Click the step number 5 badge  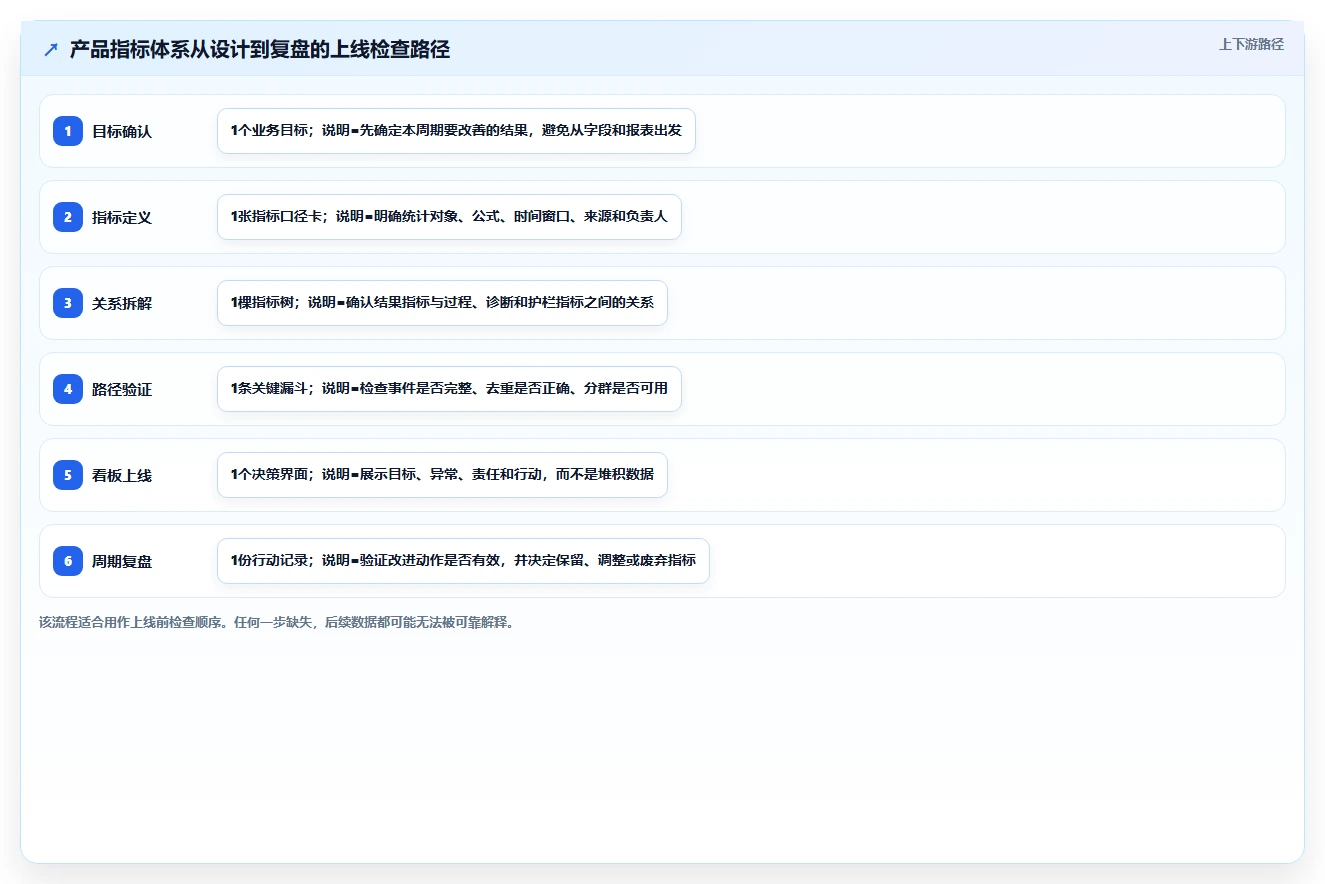coord(68,475)
